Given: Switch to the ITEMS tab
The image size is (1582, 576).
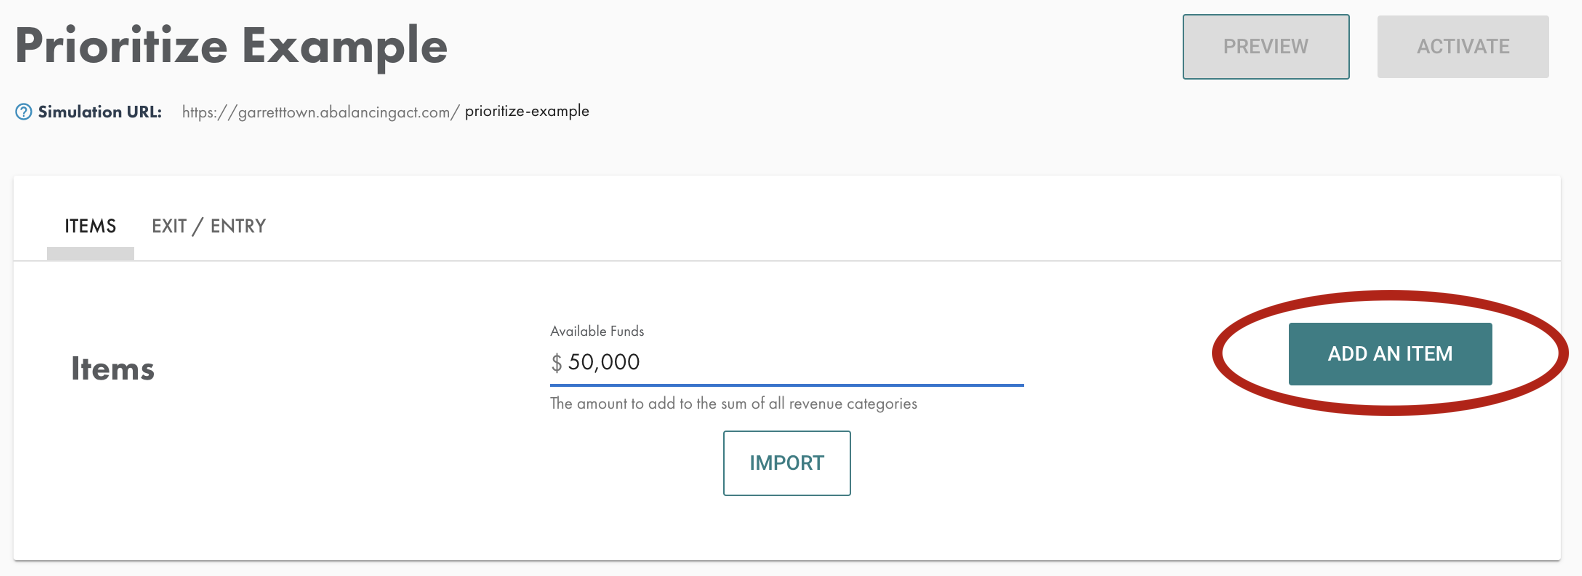Looking at the screenshot, I should pyautogui.click(x=90, y=226).
